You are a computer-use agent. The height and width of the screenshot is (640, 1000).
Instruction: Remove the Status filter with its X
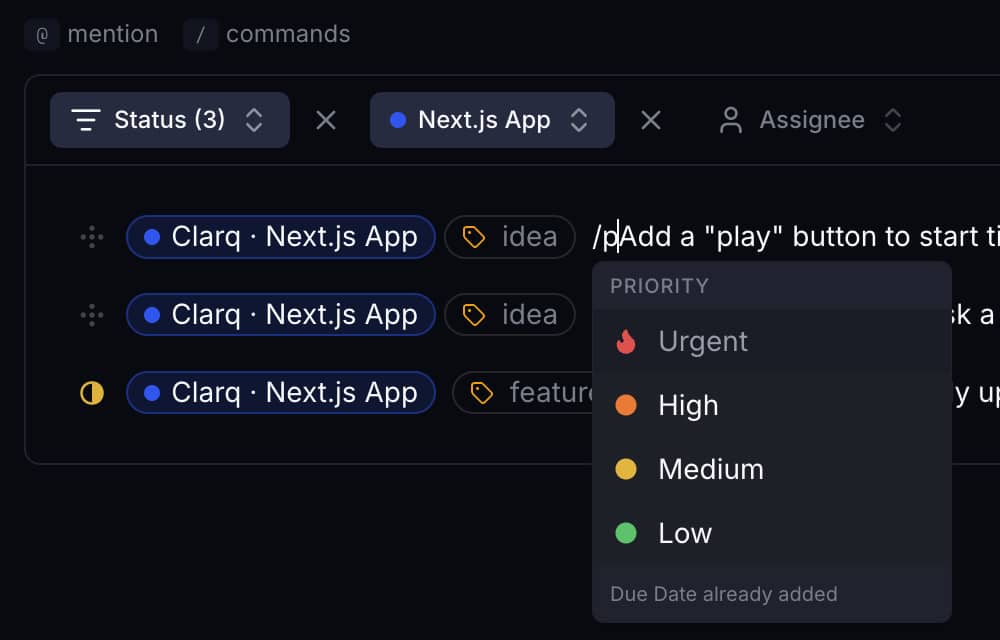(325, 119)
